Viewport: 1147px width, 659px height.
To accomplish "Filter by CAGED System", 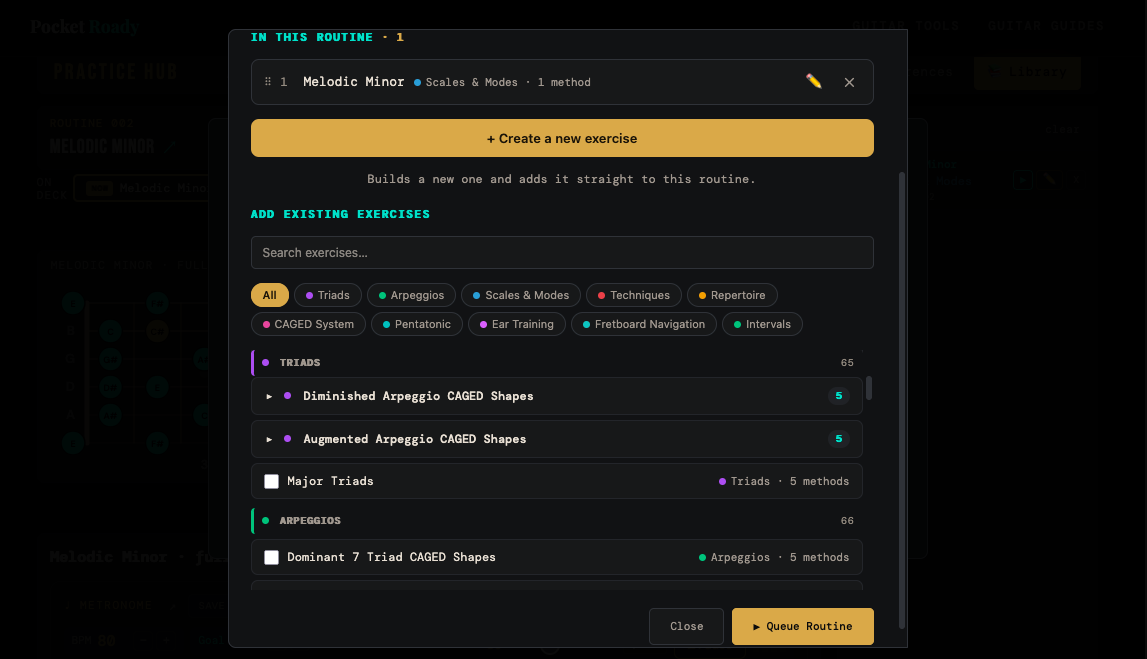I will (x=308, y=324).
